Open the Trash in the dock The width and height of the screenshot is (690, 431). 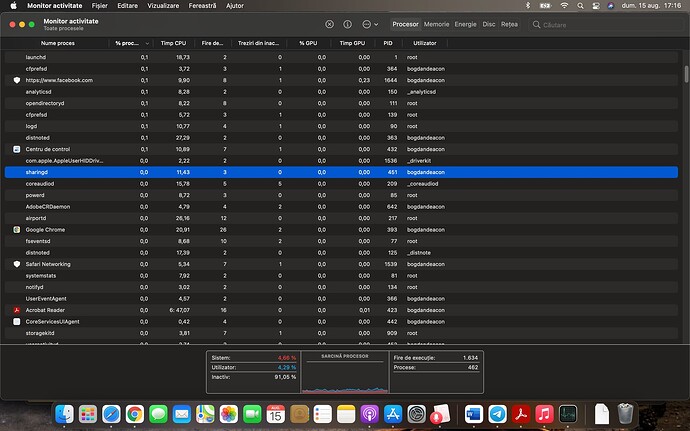[x=625, y=413]
